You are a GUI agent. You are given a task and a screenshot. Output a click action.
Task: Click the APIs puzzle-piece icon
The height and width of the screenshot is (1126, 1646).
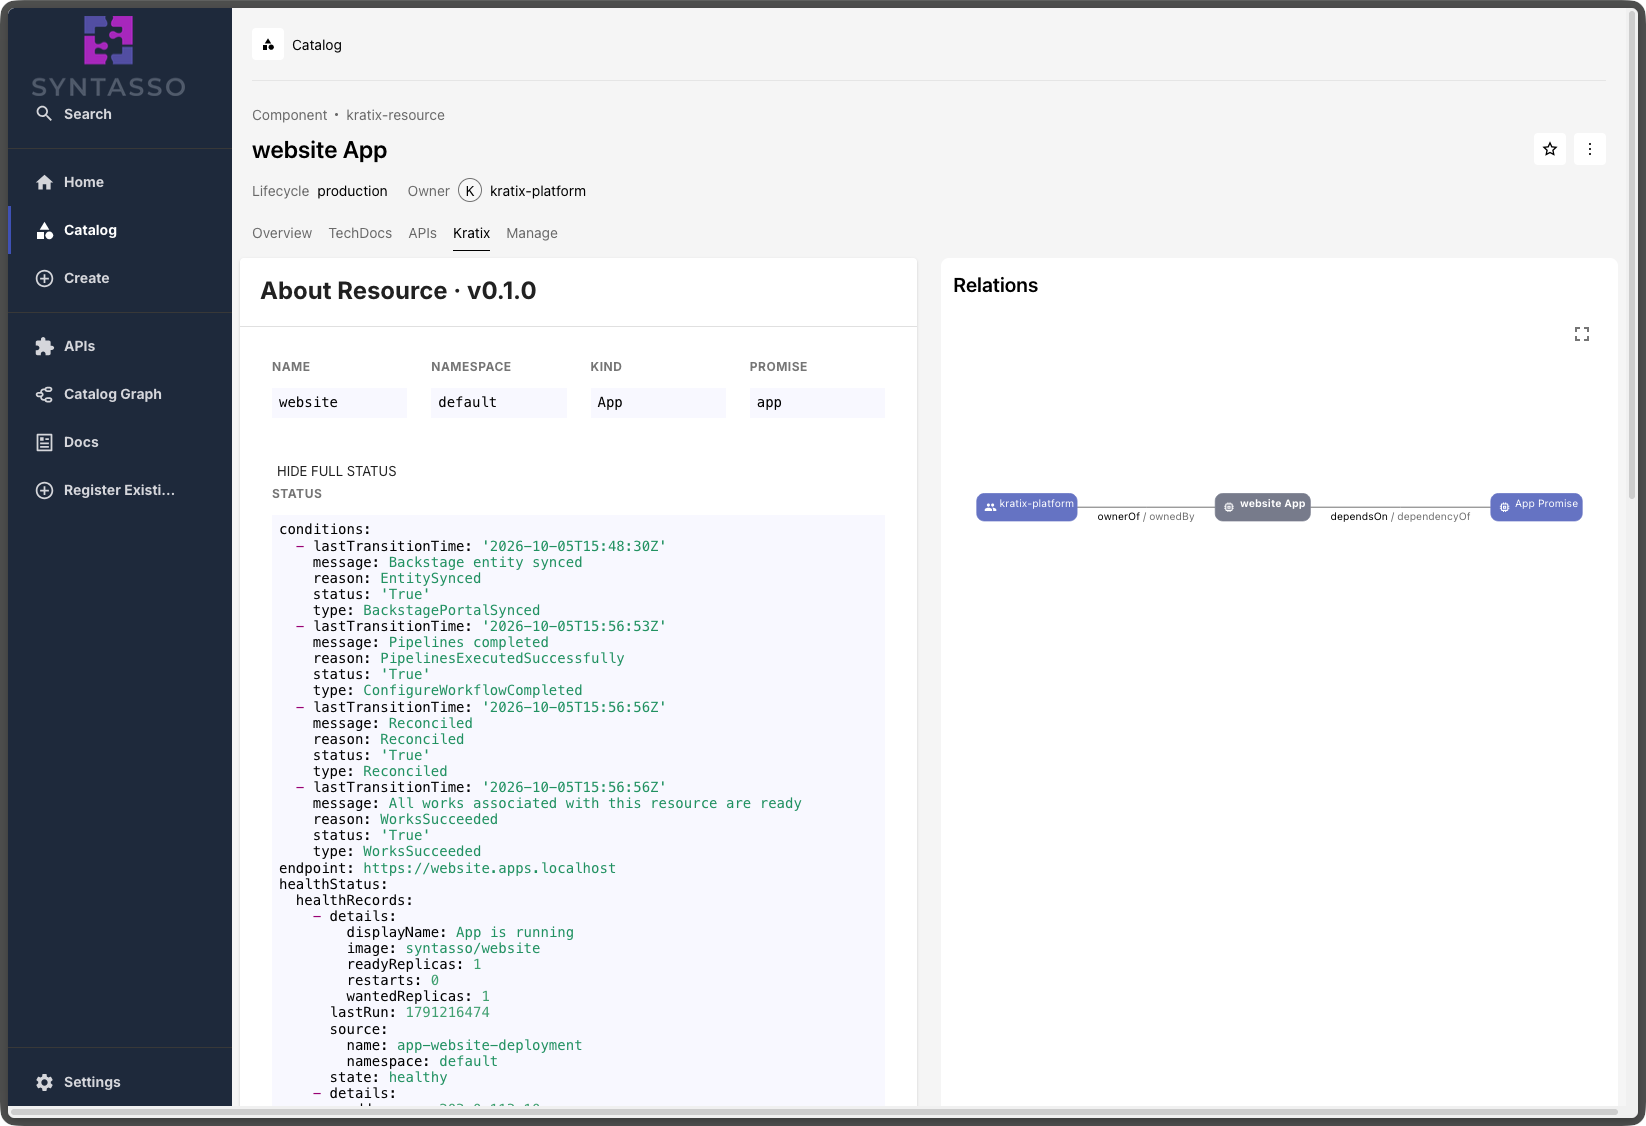point(44,346)
